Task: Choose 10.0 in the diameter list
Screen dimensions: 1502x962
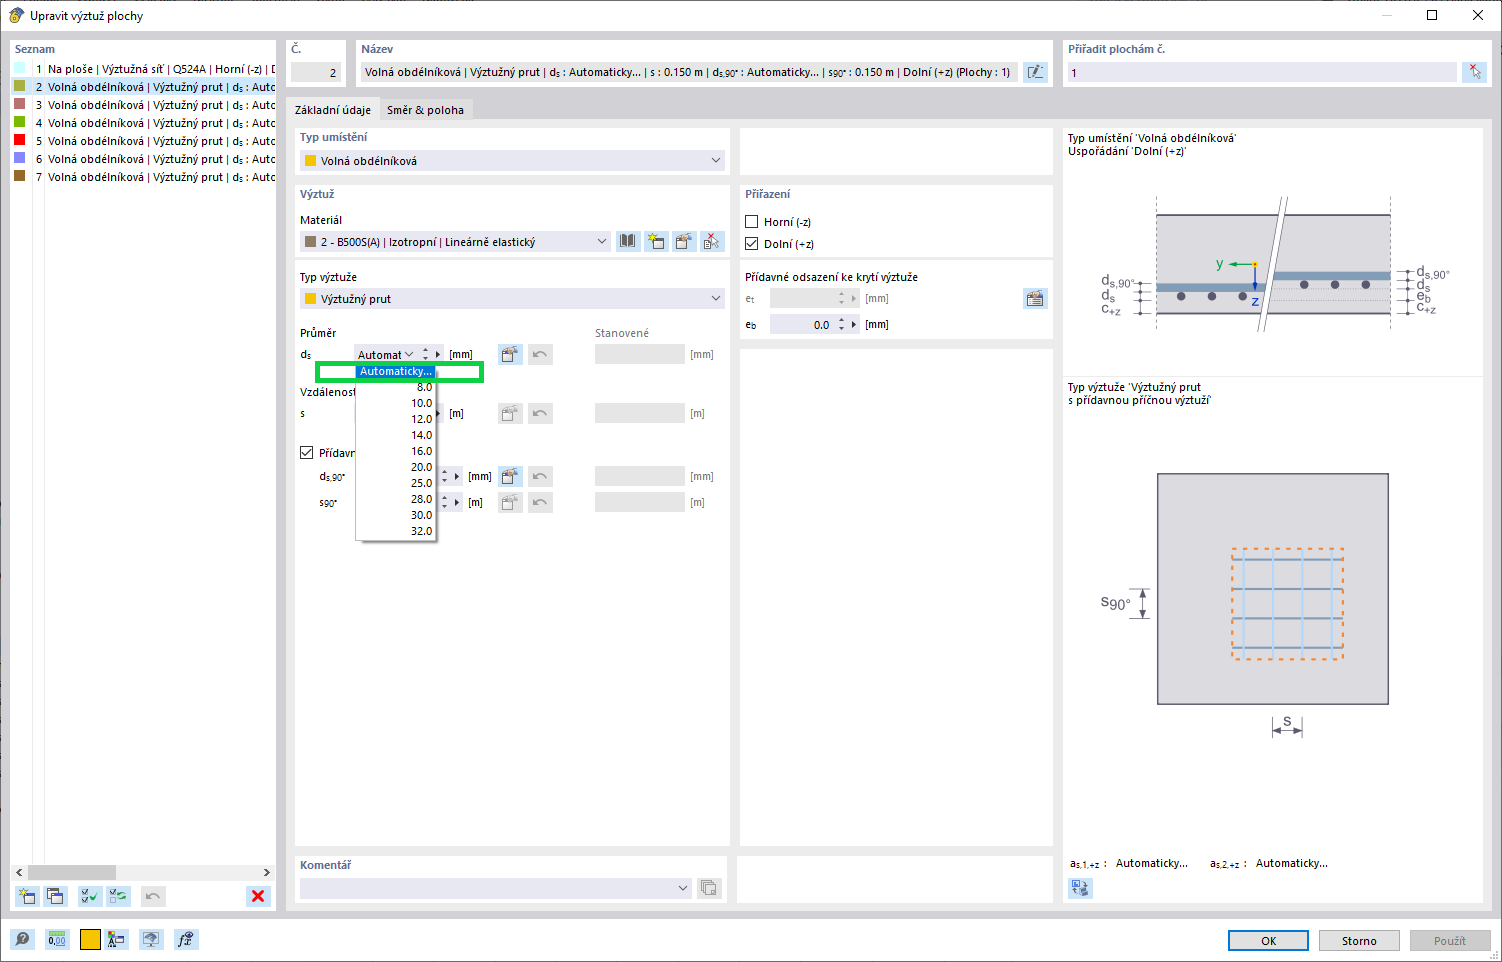Action: pyautogui.click(x=396, y=403)
